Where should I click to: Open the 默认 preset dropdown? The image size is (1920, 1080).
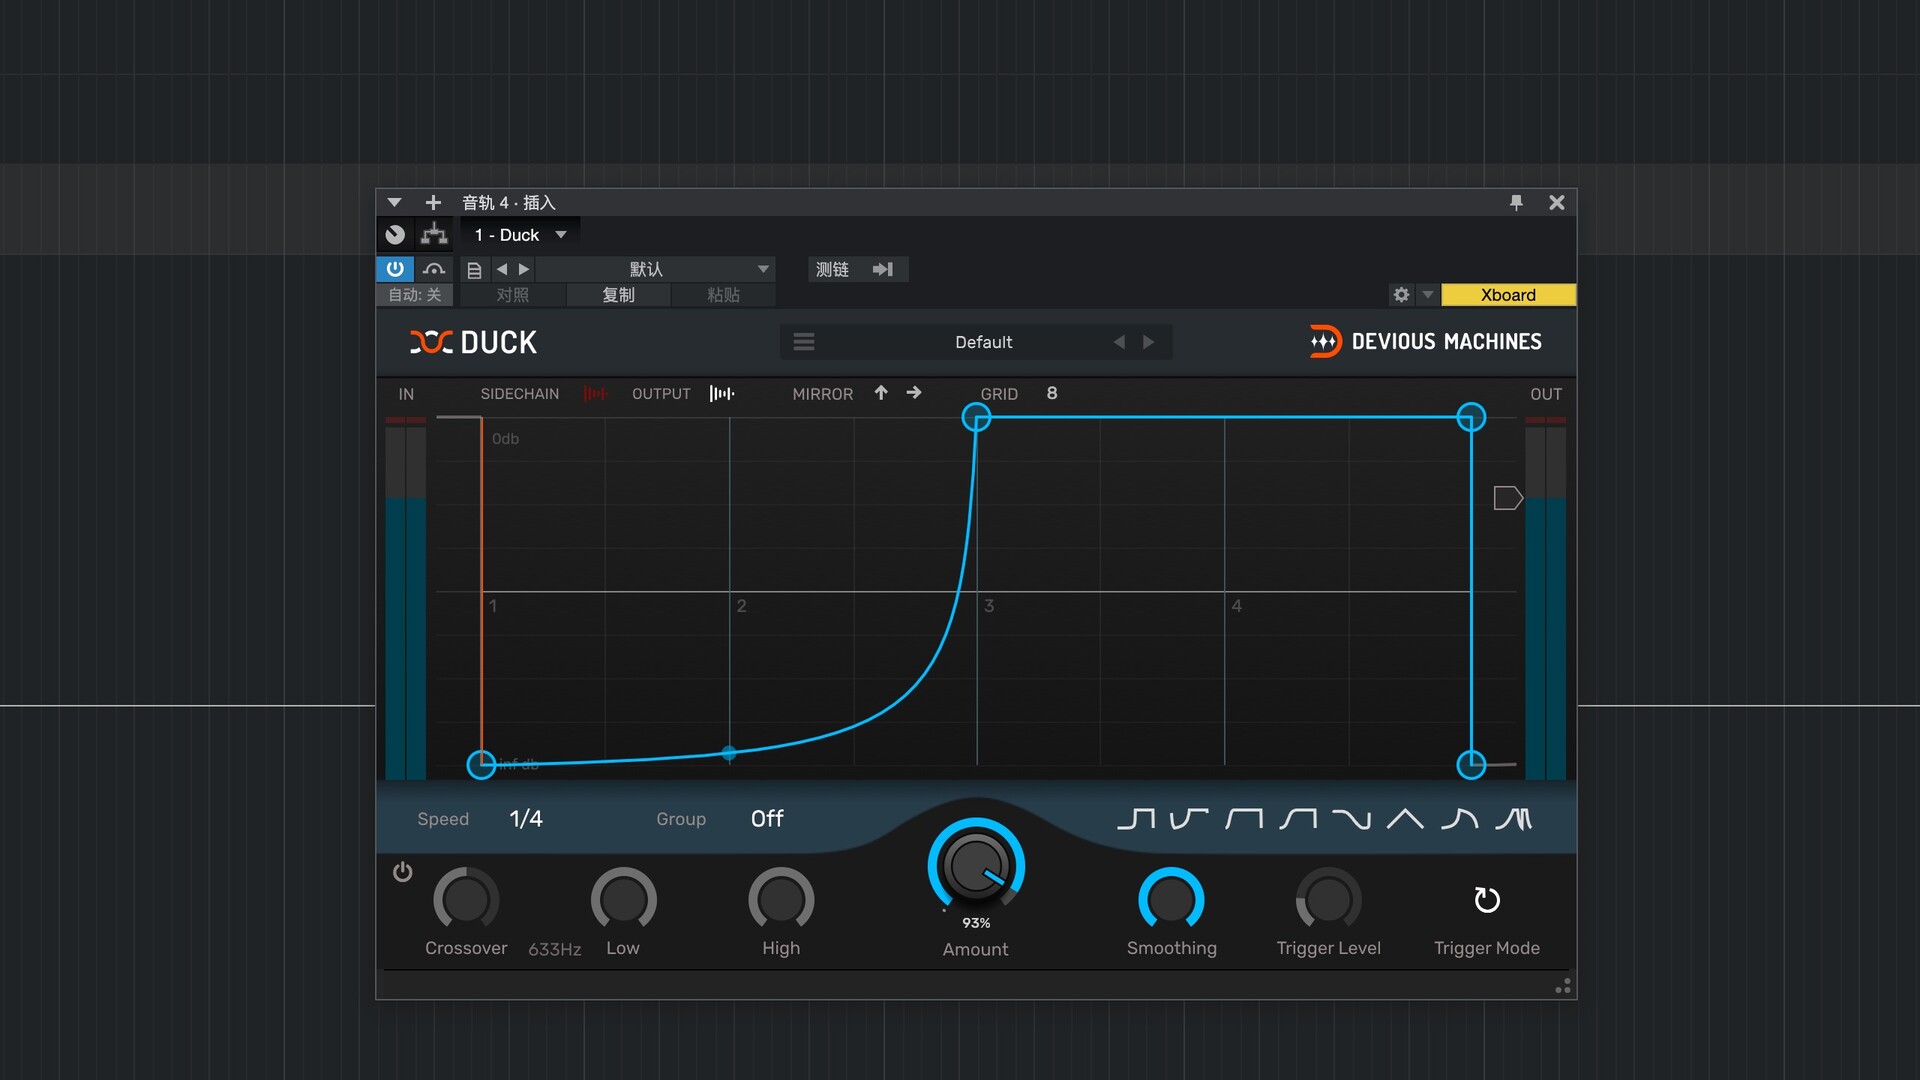click(657, 269)
